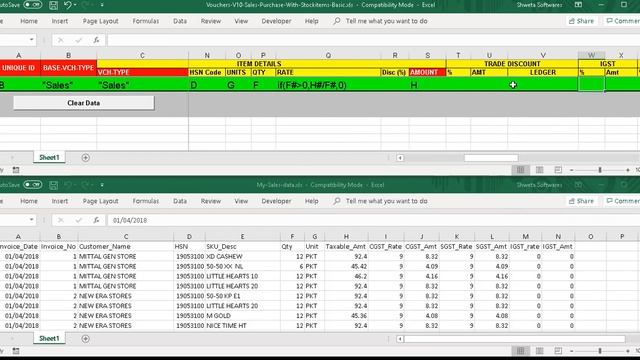This screenshot has height=360, width=640.
Task: Click Tell me search icon in top window
Action: [x=336, y=21]
